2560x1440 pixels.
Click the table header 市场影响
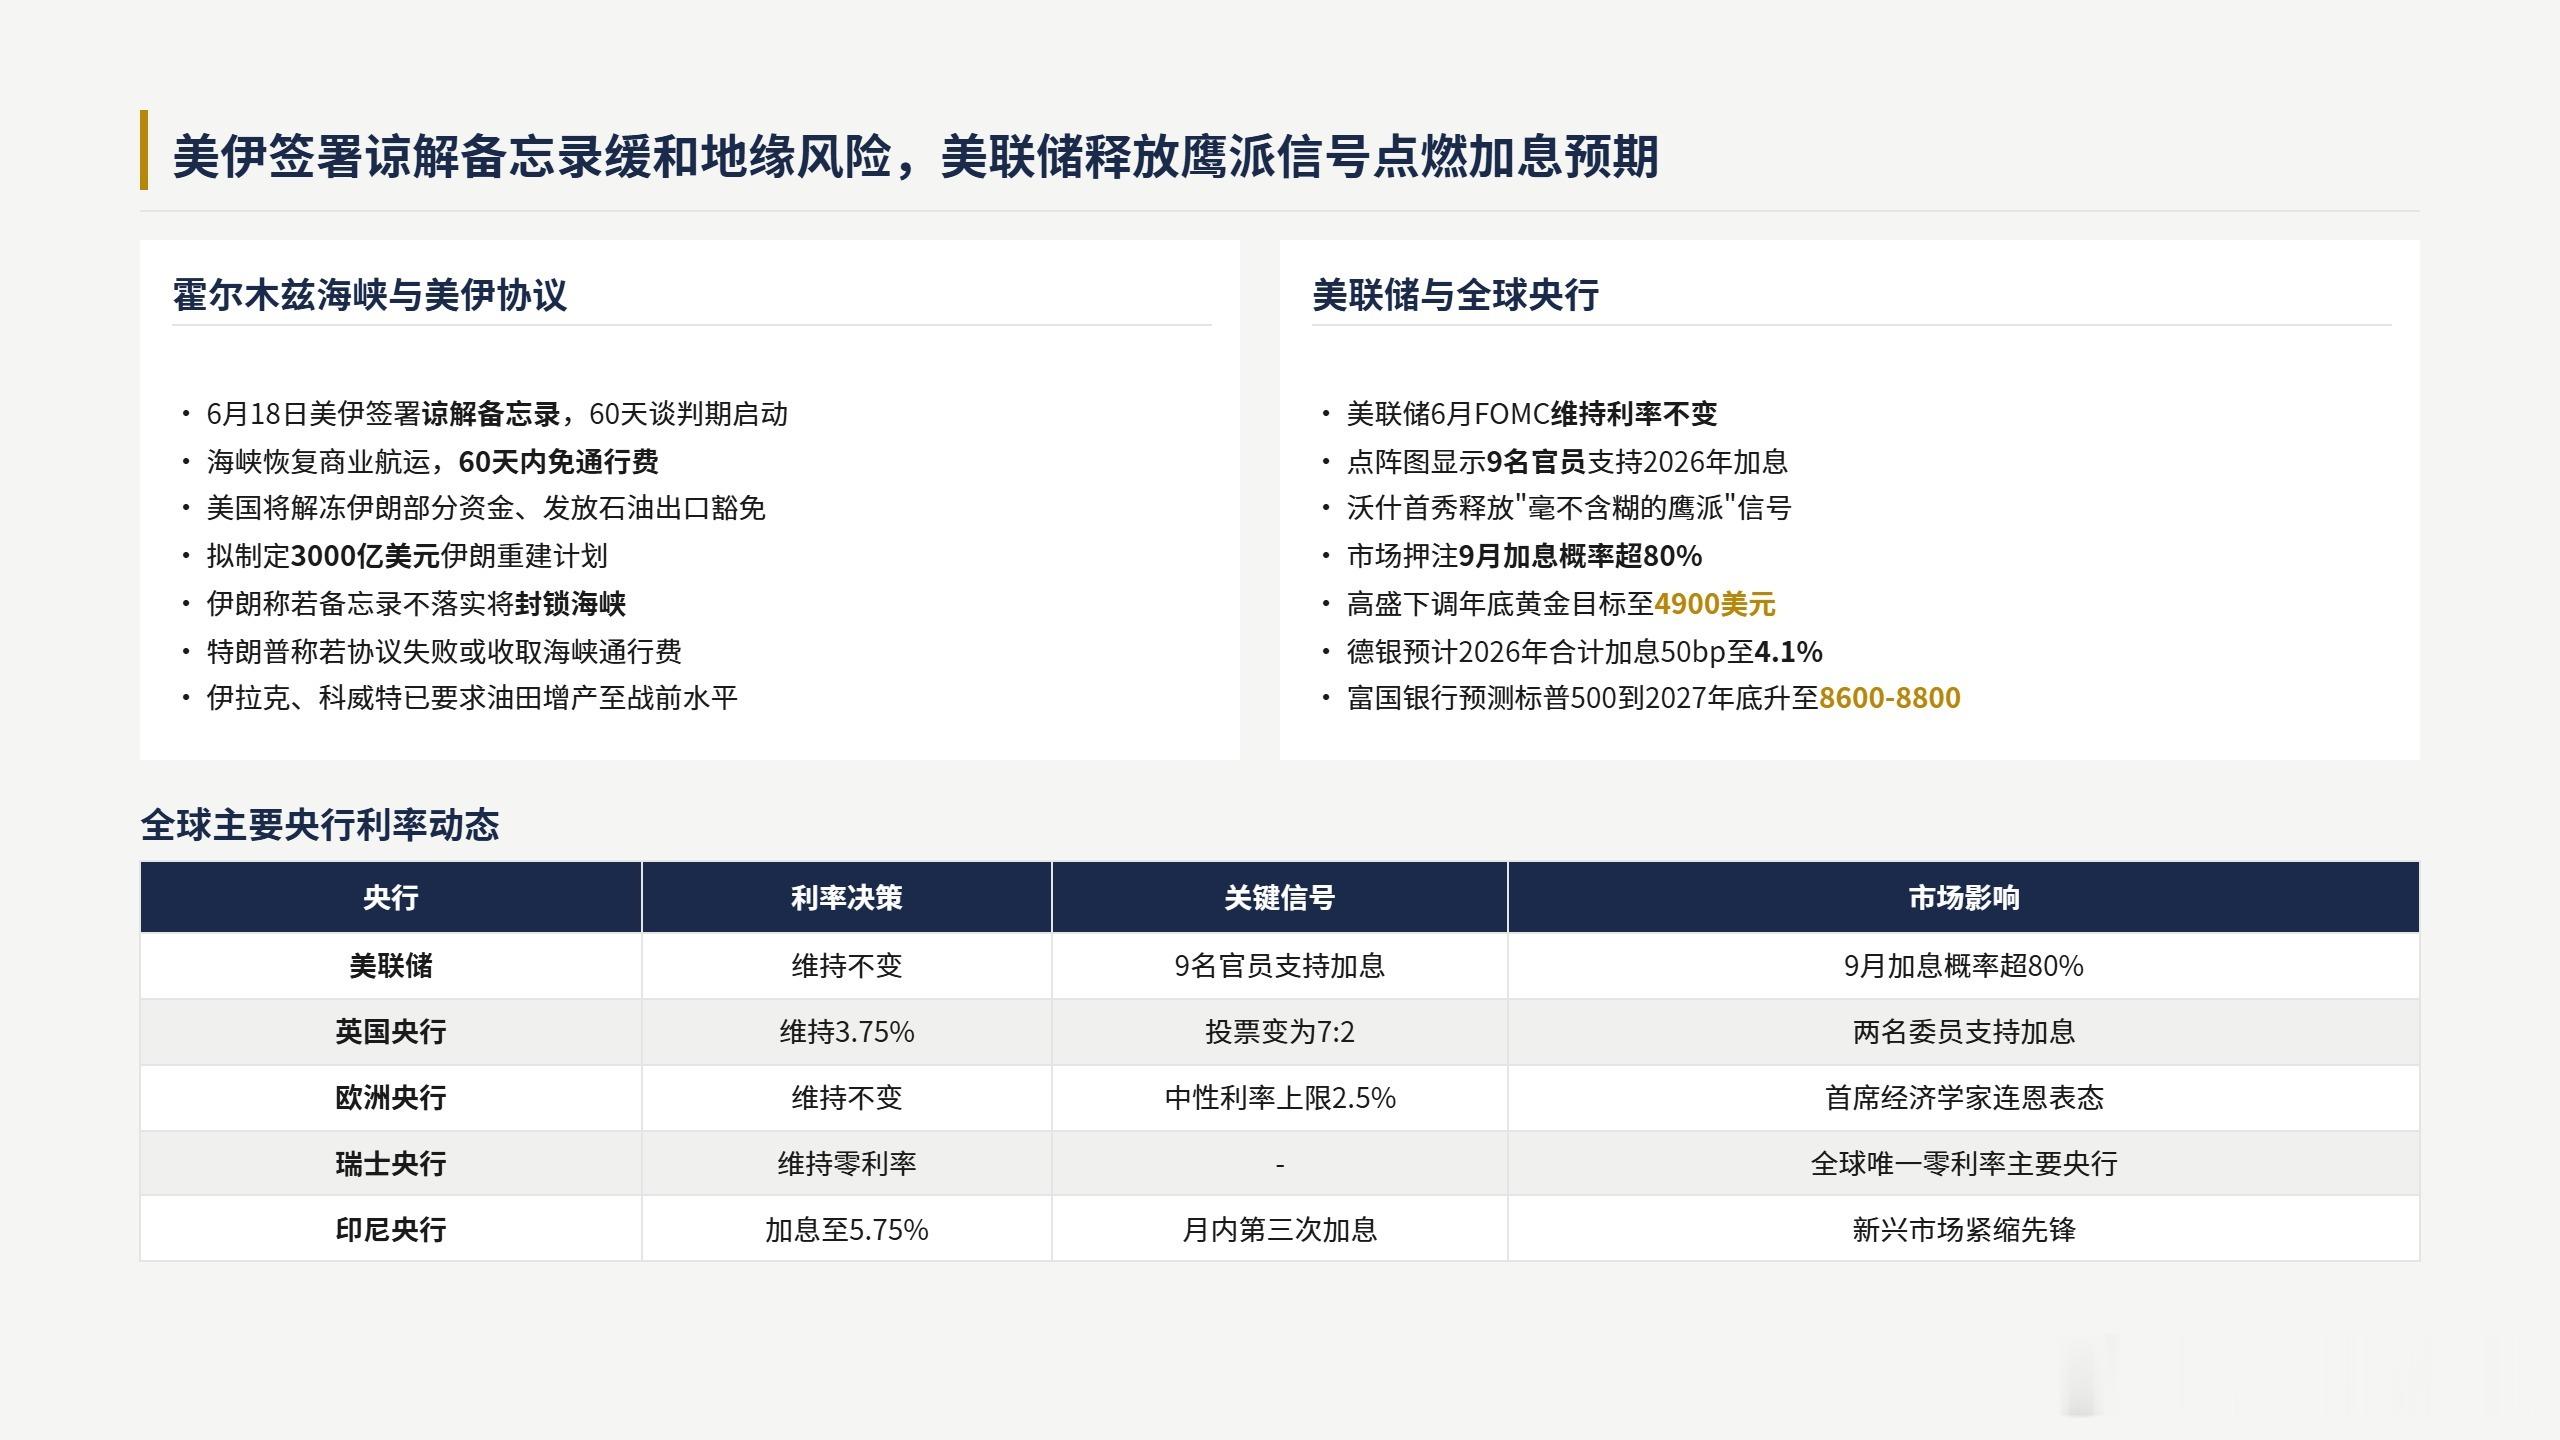tap(1964, 898)
